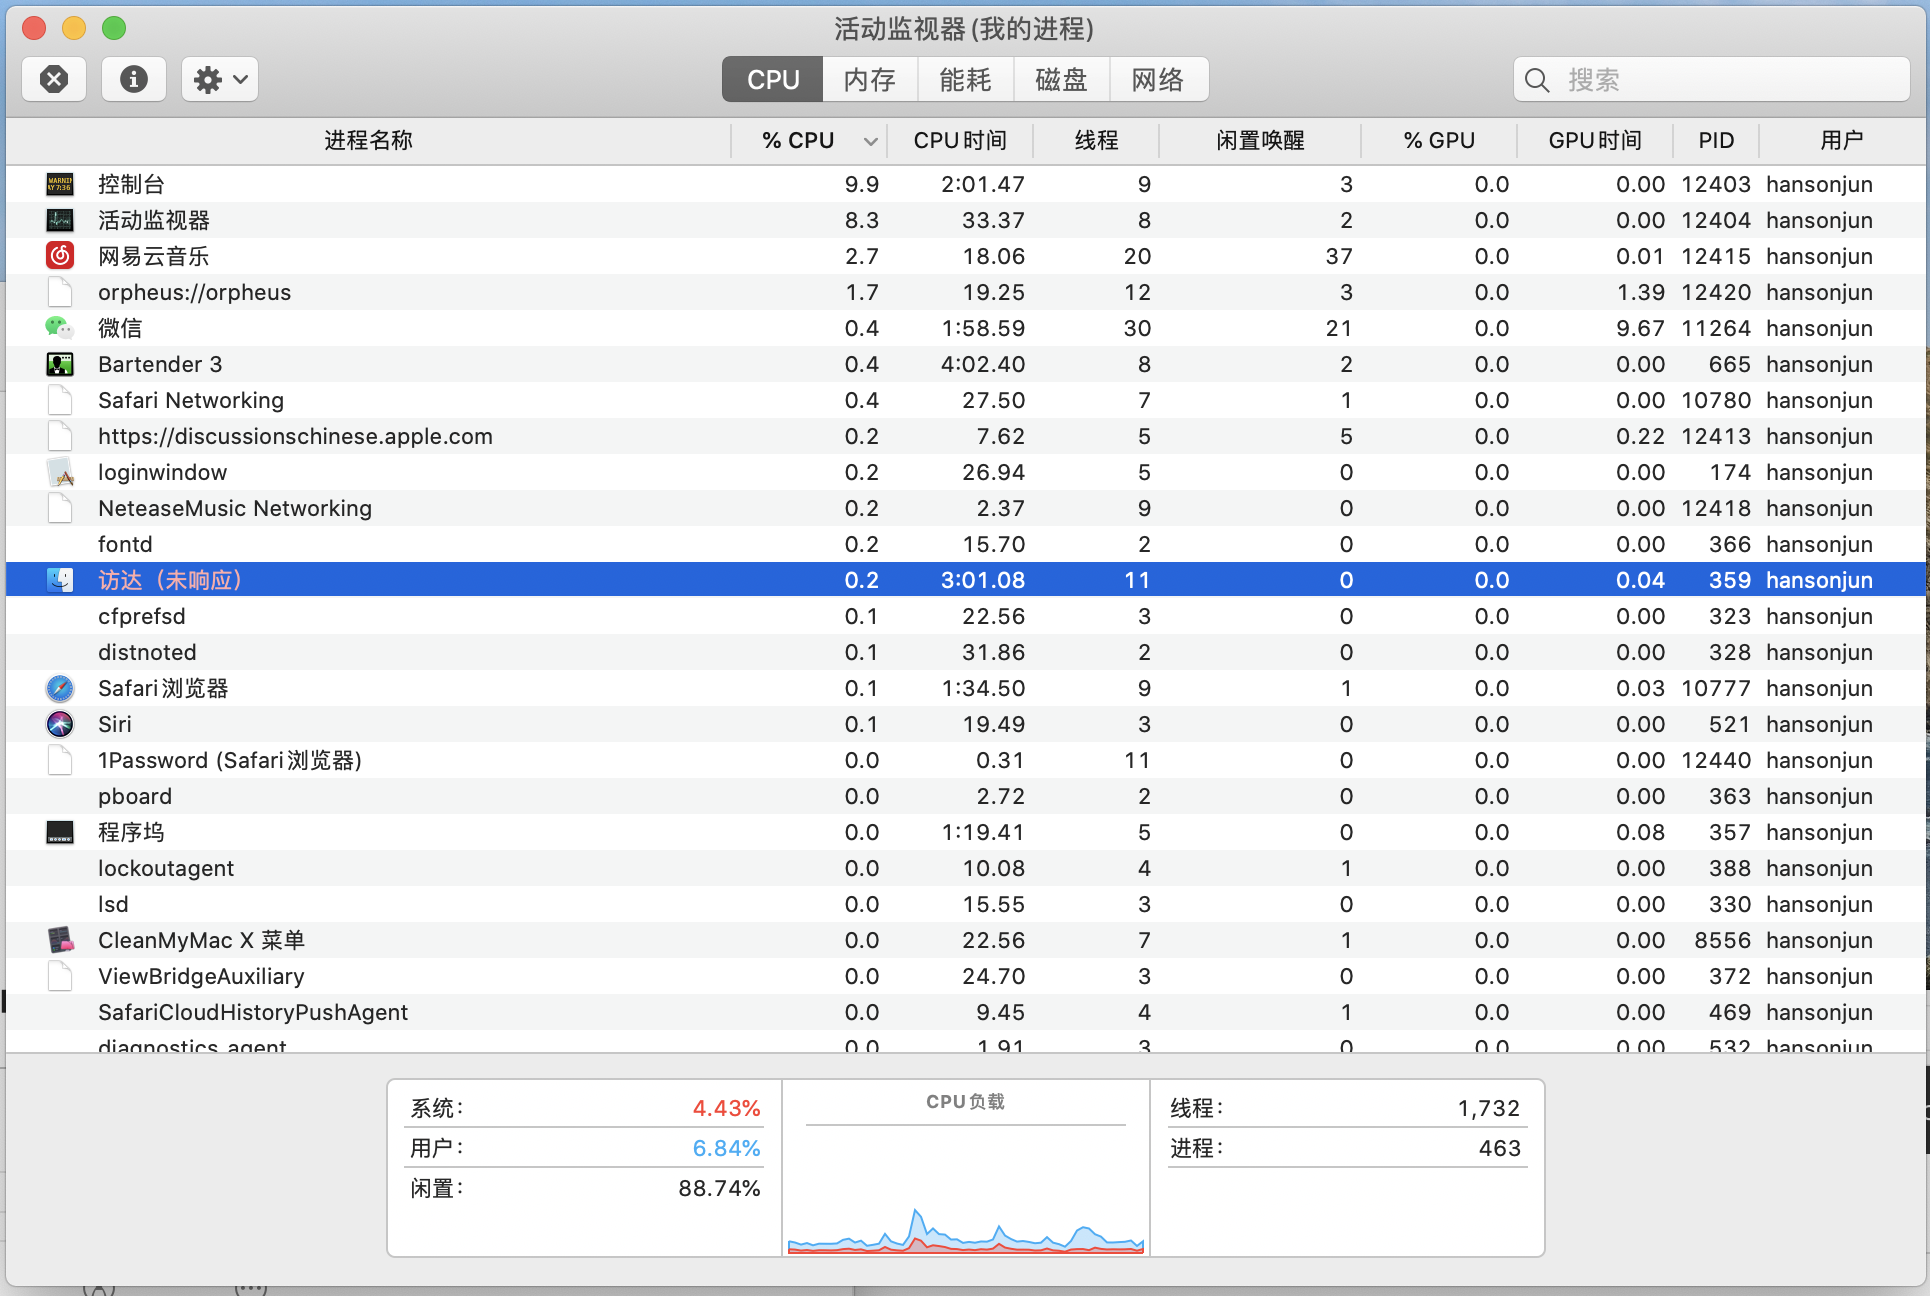
Task: Sort by the 线程 threads column header
Action: point(1096,141)
